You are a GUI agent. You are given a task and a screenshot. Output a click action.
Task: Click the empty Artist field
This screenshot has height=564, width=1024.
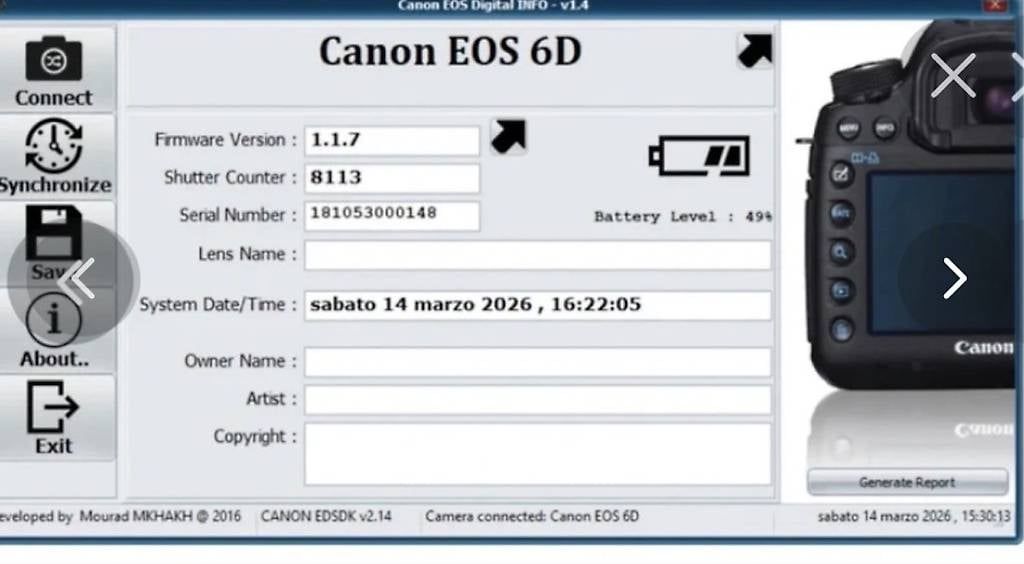tap(537, 400)
